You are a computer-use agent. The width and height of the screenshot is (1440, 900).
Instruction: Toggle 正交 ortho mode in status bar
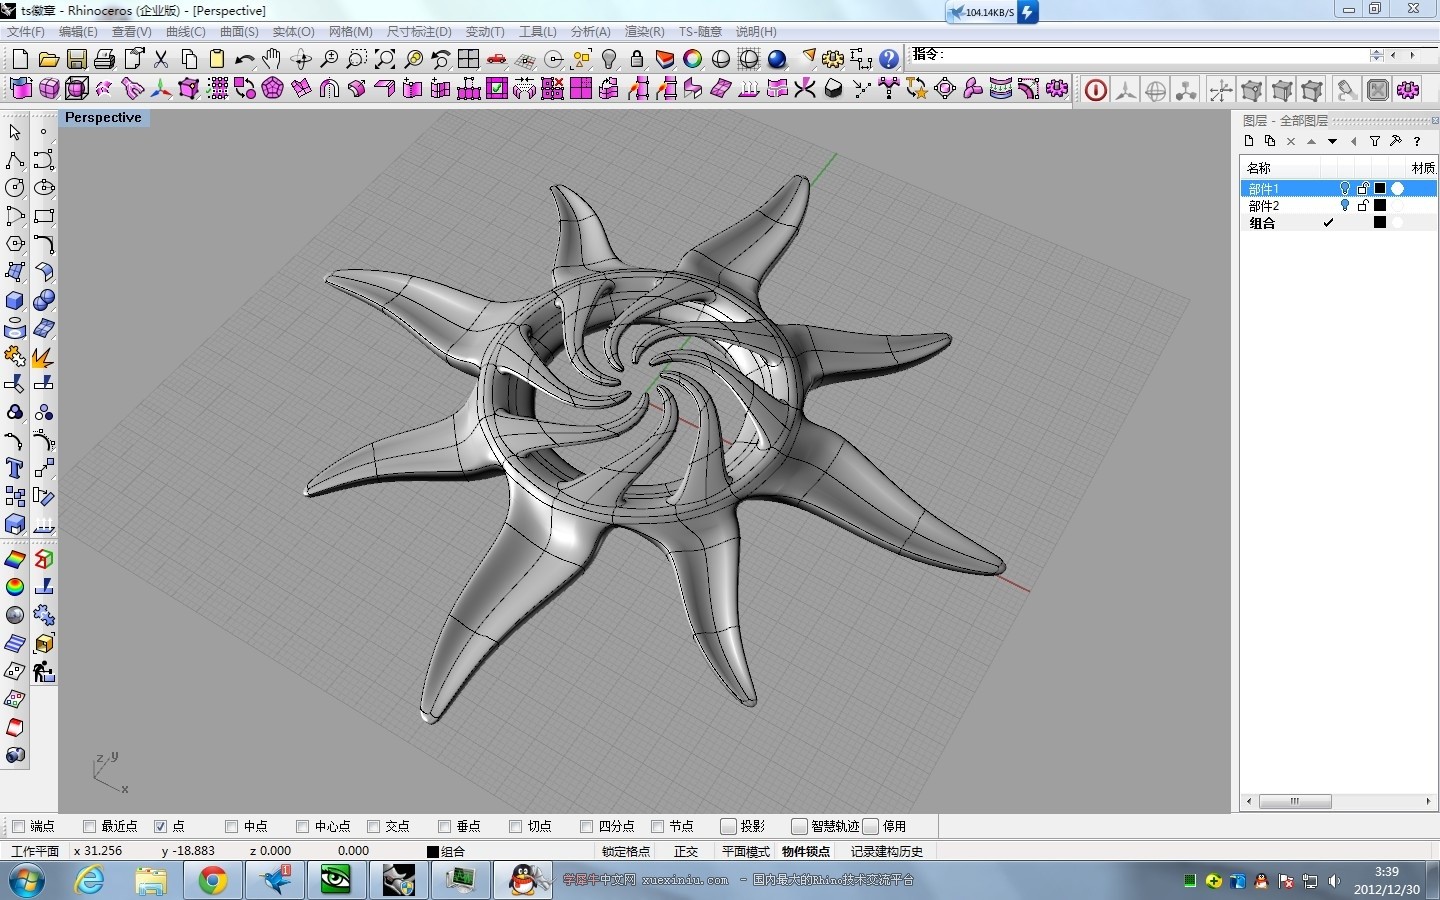(x=686, y=852)
